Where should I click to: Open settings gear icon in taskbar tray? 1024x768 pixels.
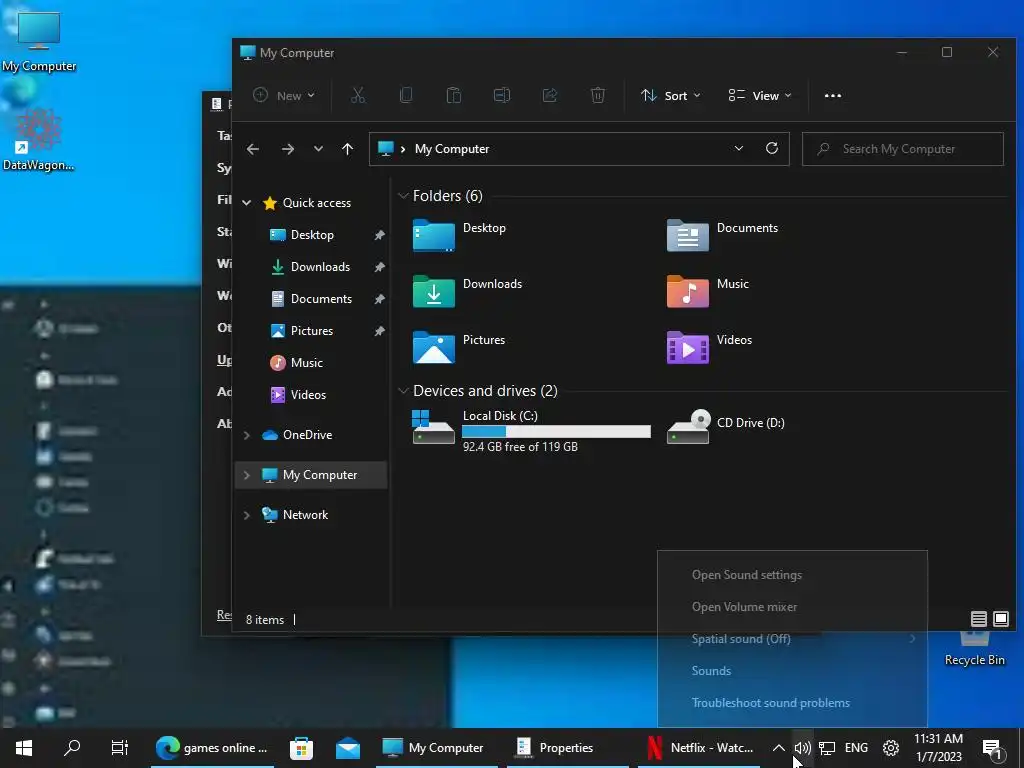coord(891,748)
